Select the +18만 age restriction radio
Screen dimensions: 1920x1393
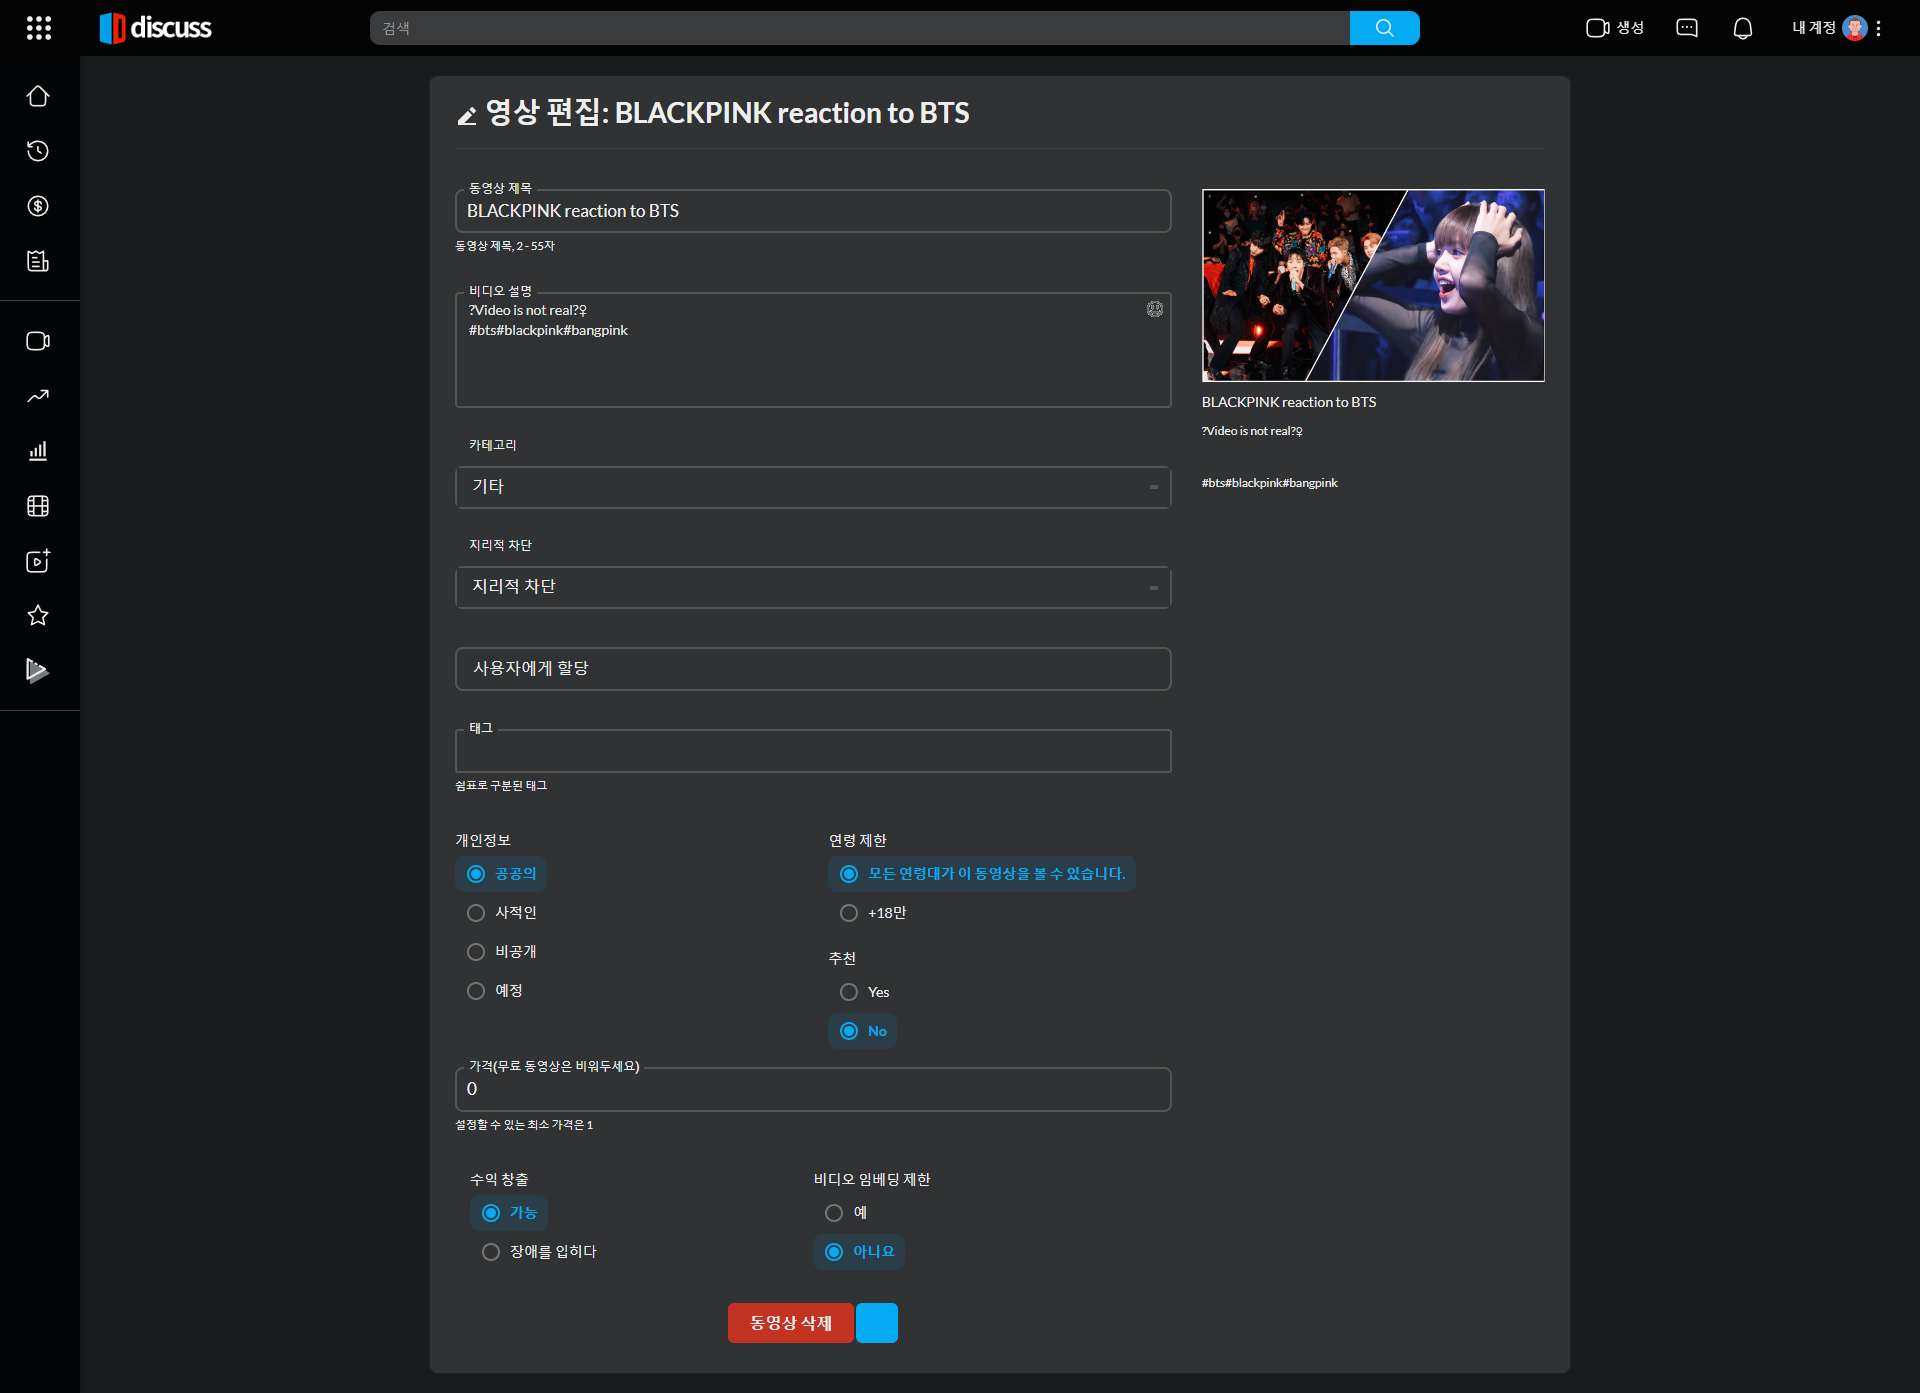pyautogui.click(x=873, y=913)
